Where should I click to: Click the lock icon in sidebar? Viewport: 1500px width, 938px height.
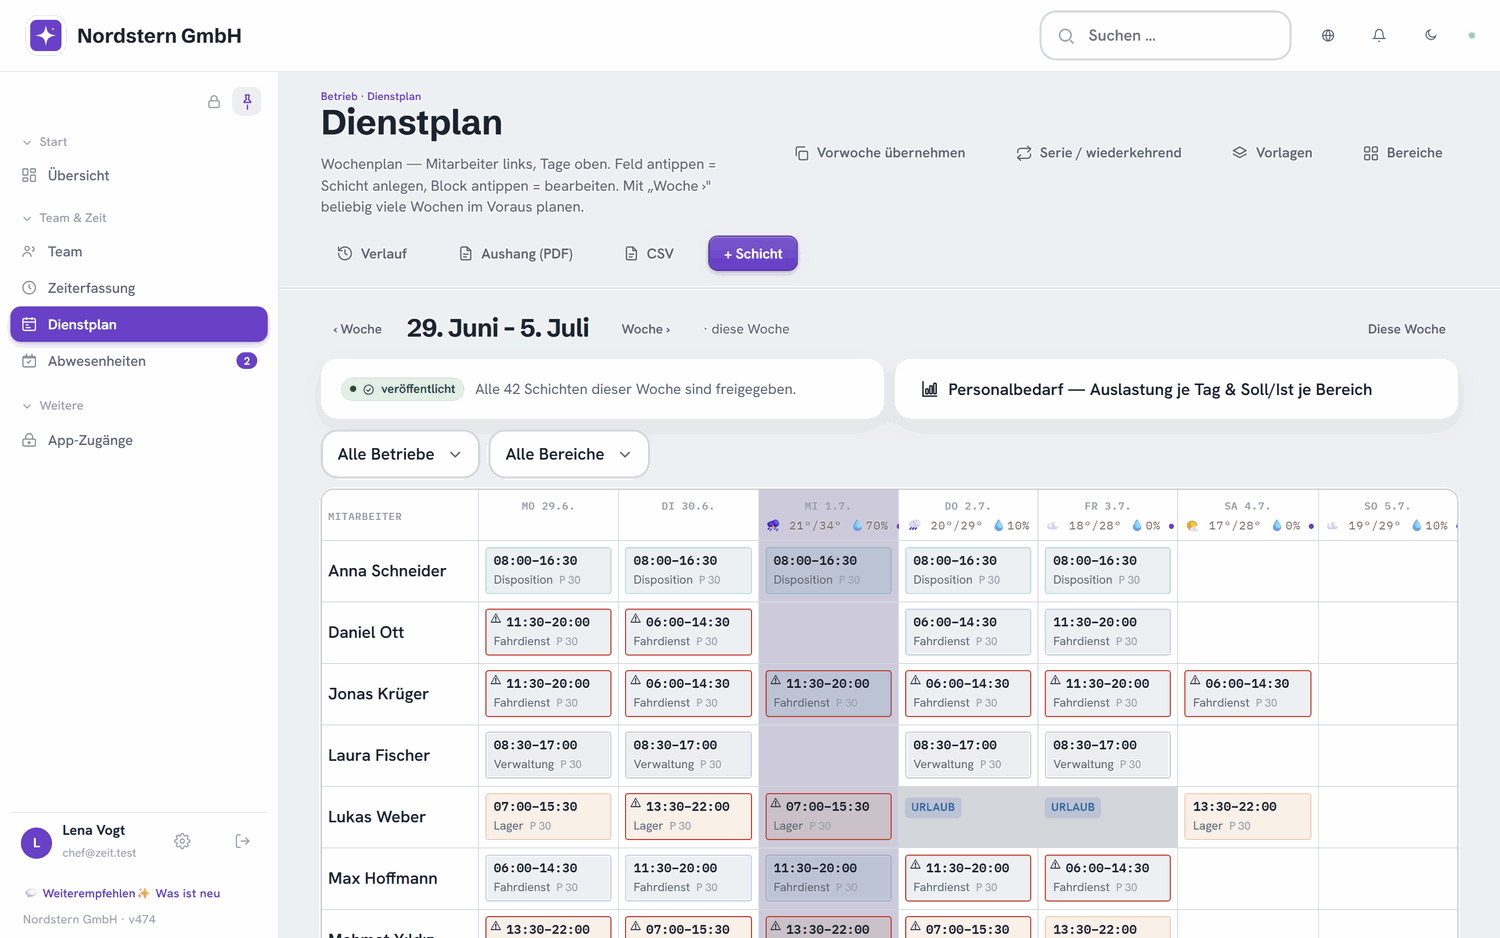coord(214,101)
